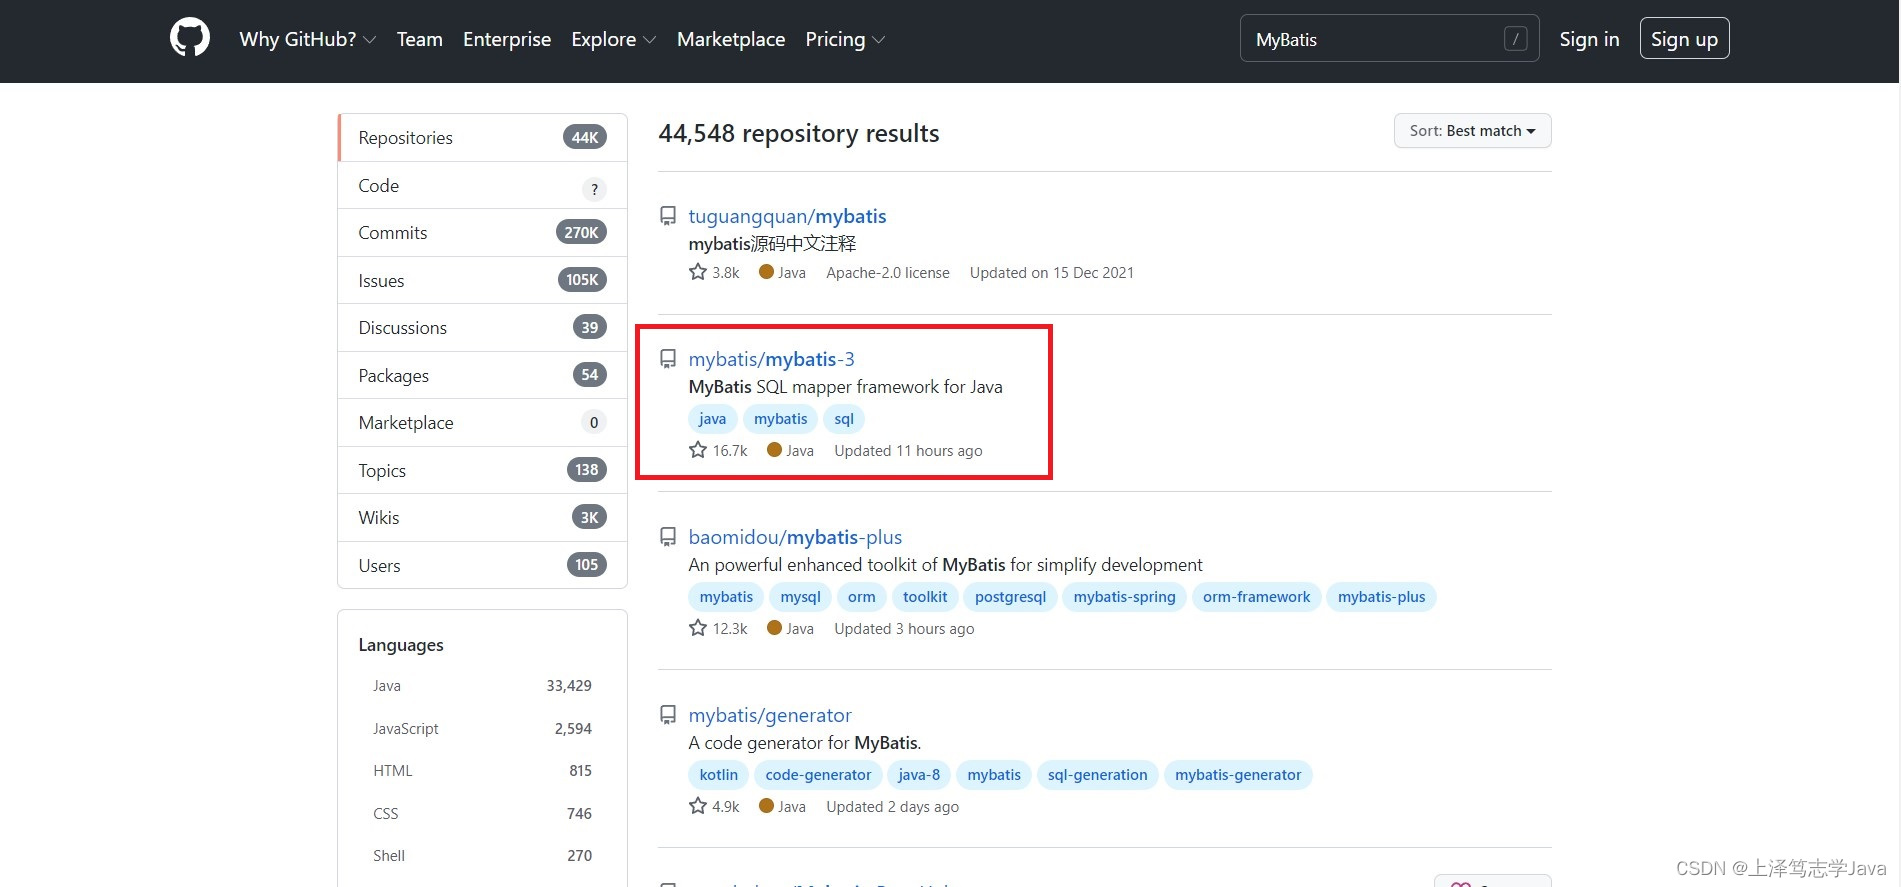Screen dimensions: 1901x887
Task: Click the mysql topic tag
Action: [800, 597]
